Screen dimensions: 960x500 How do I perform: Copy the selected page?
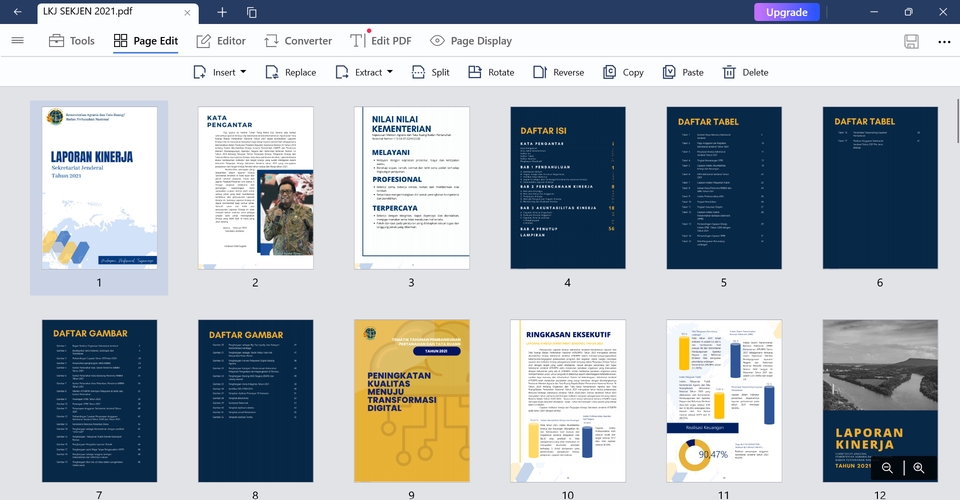pos(623,72)
